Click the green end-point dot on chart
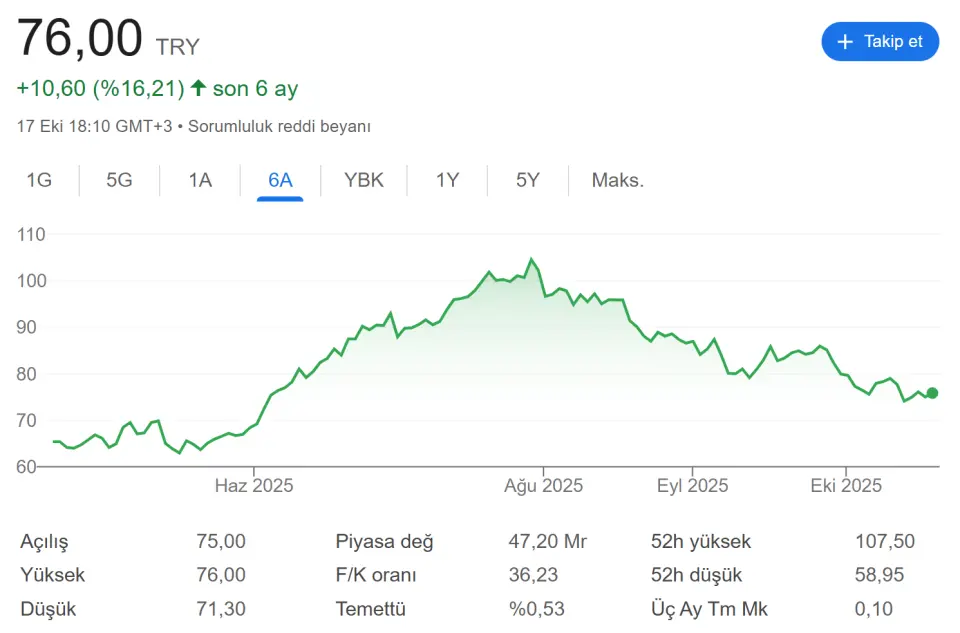This screenshot has height=633, width=960. pos(932,393)
